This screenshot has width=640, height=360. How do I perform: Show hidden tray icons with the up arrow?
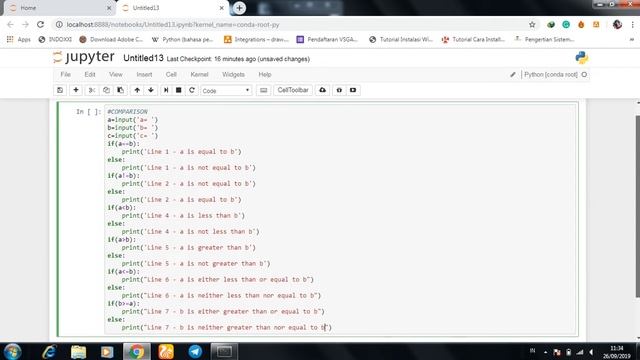(545, 352)
